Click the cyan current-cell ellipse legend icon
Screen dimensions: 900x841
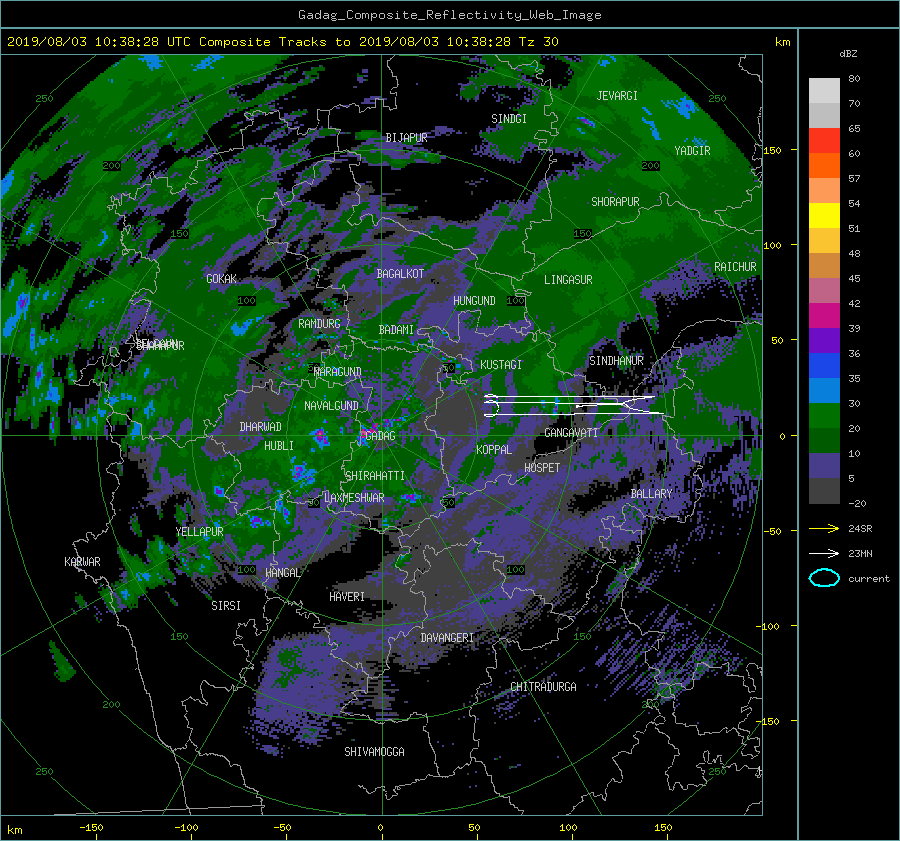(x=824, y=578)
